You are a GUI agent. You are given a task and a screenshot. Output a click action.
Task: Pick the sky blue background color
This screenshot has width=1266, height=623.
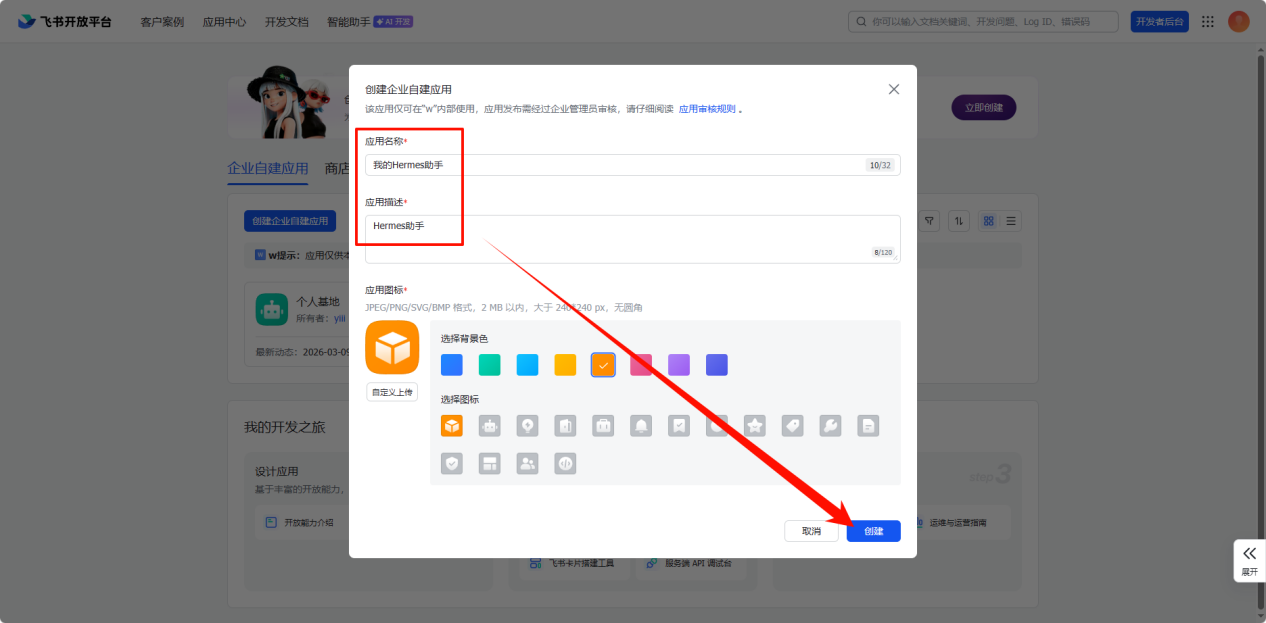[x=528, y=365]
